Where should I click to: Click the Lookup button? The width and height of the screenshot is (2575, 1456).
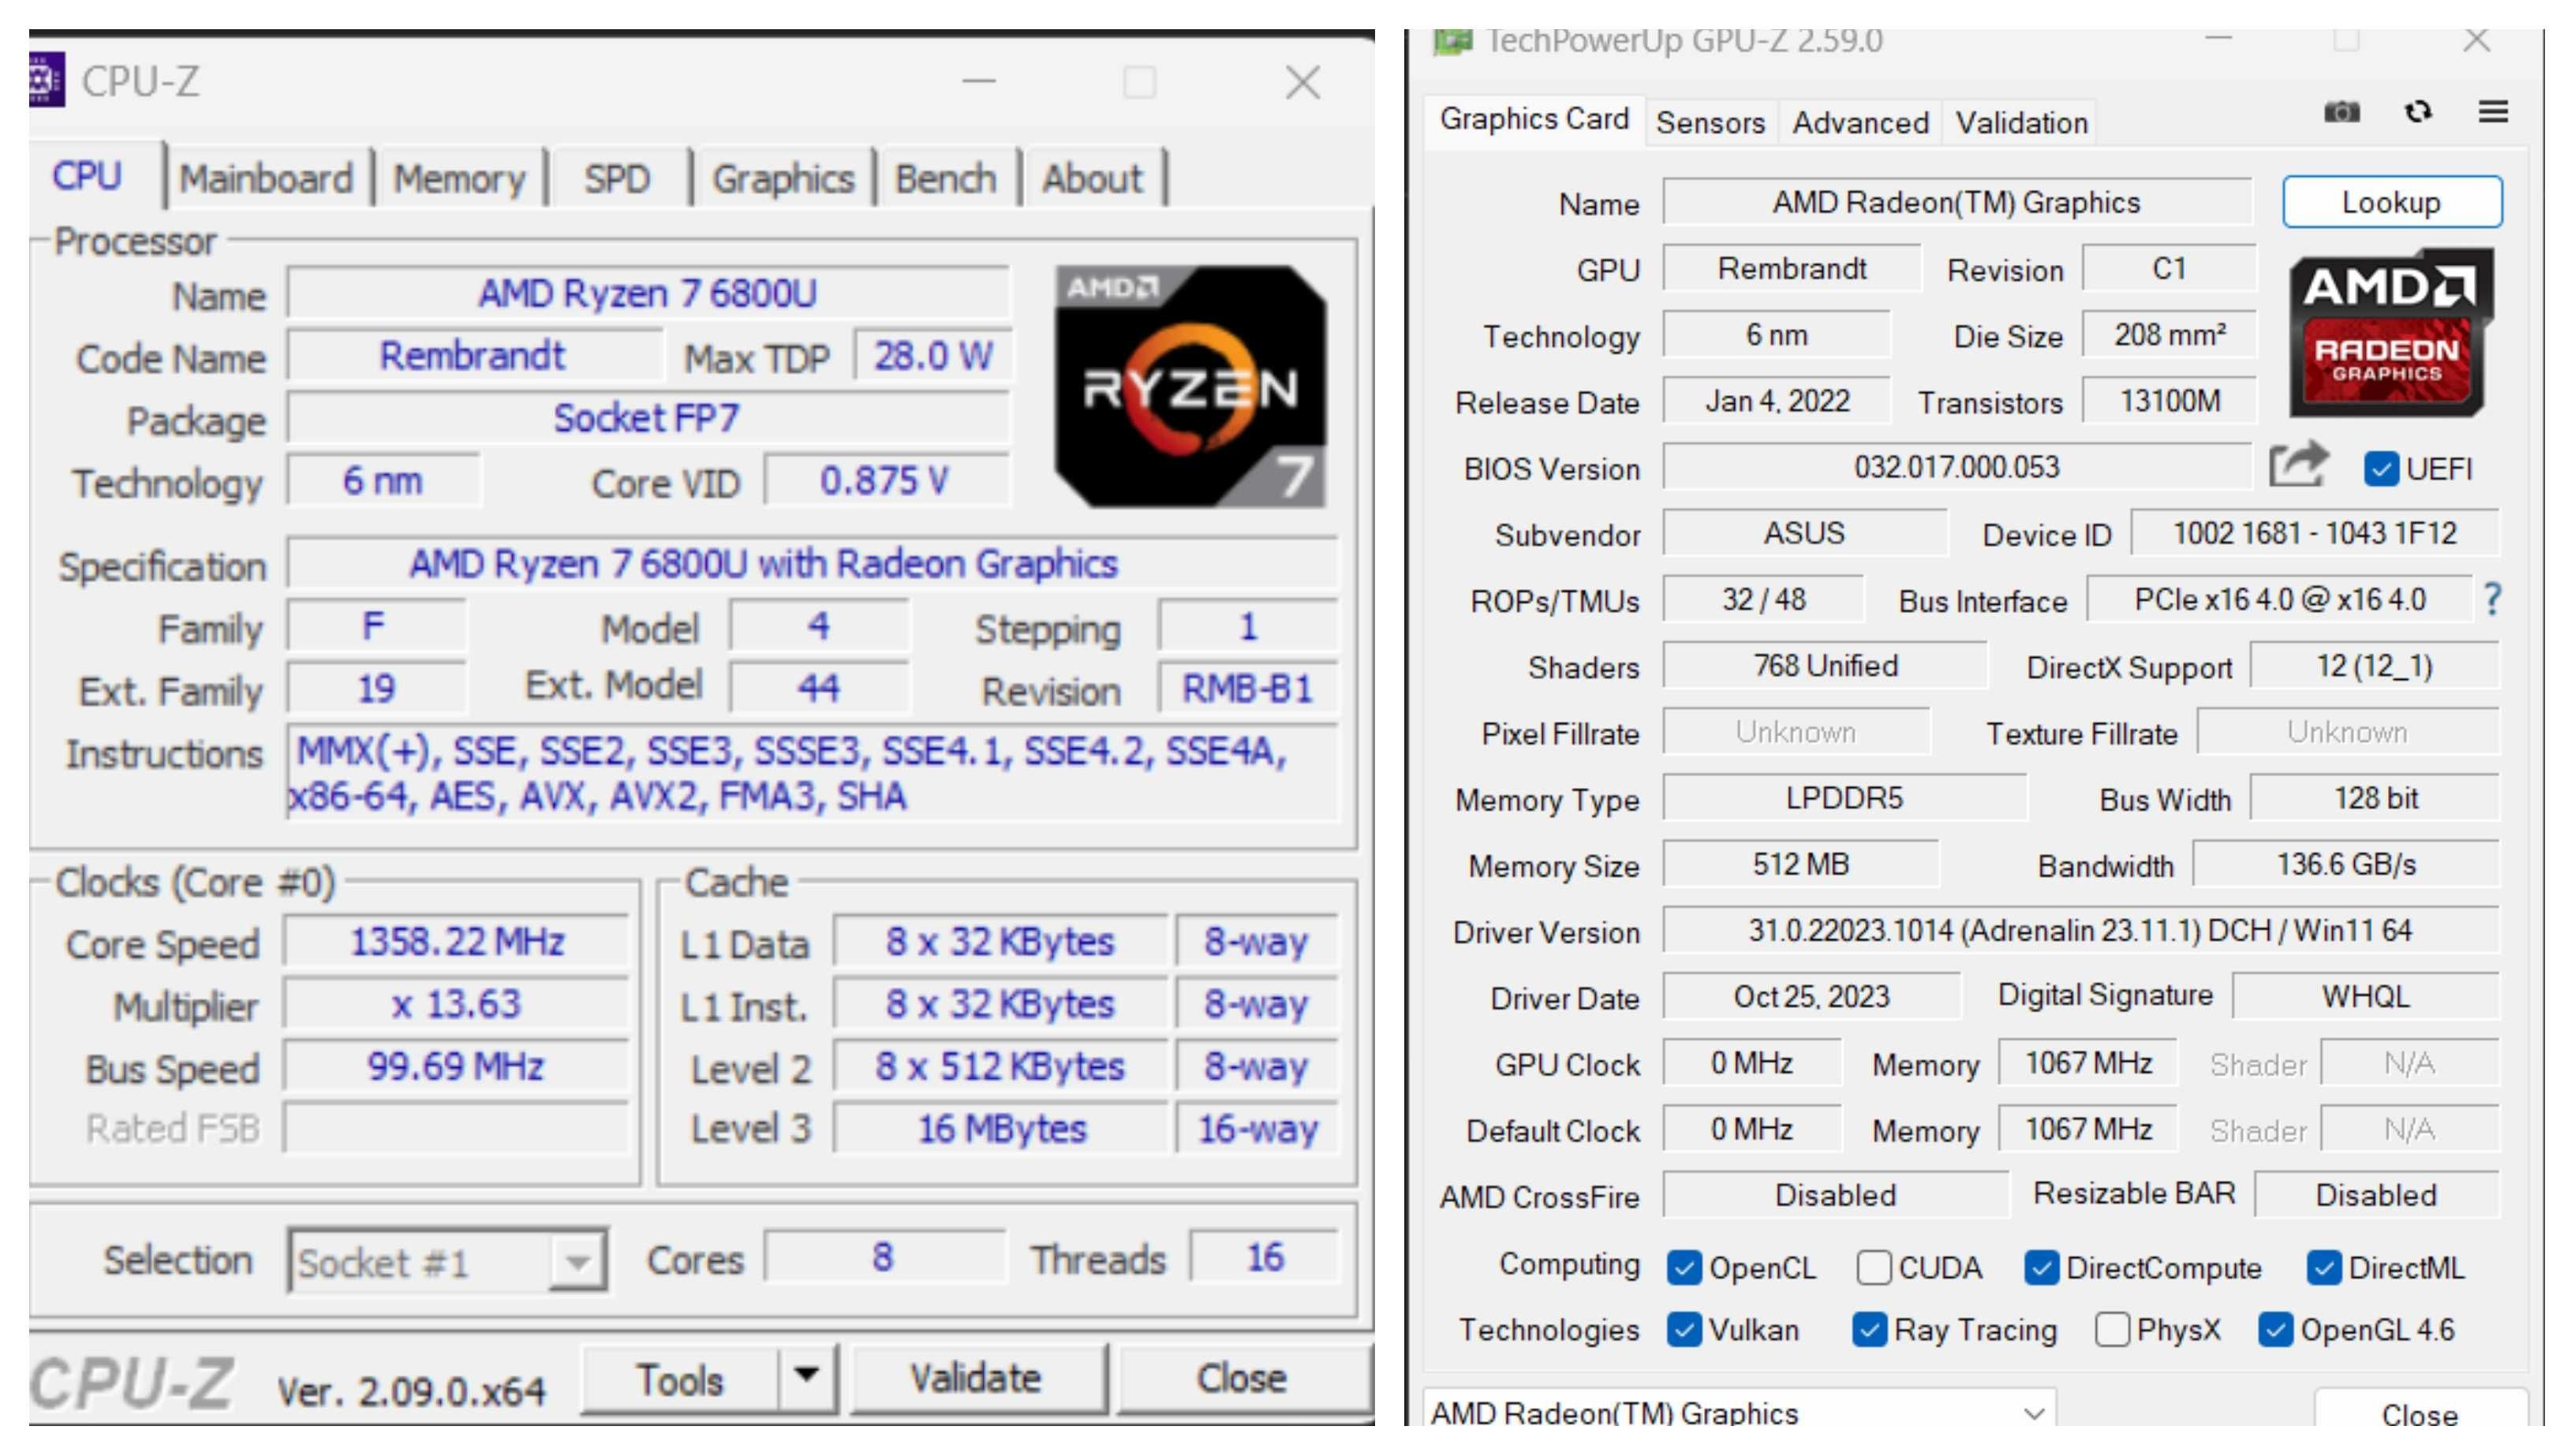click(2391, 202)
